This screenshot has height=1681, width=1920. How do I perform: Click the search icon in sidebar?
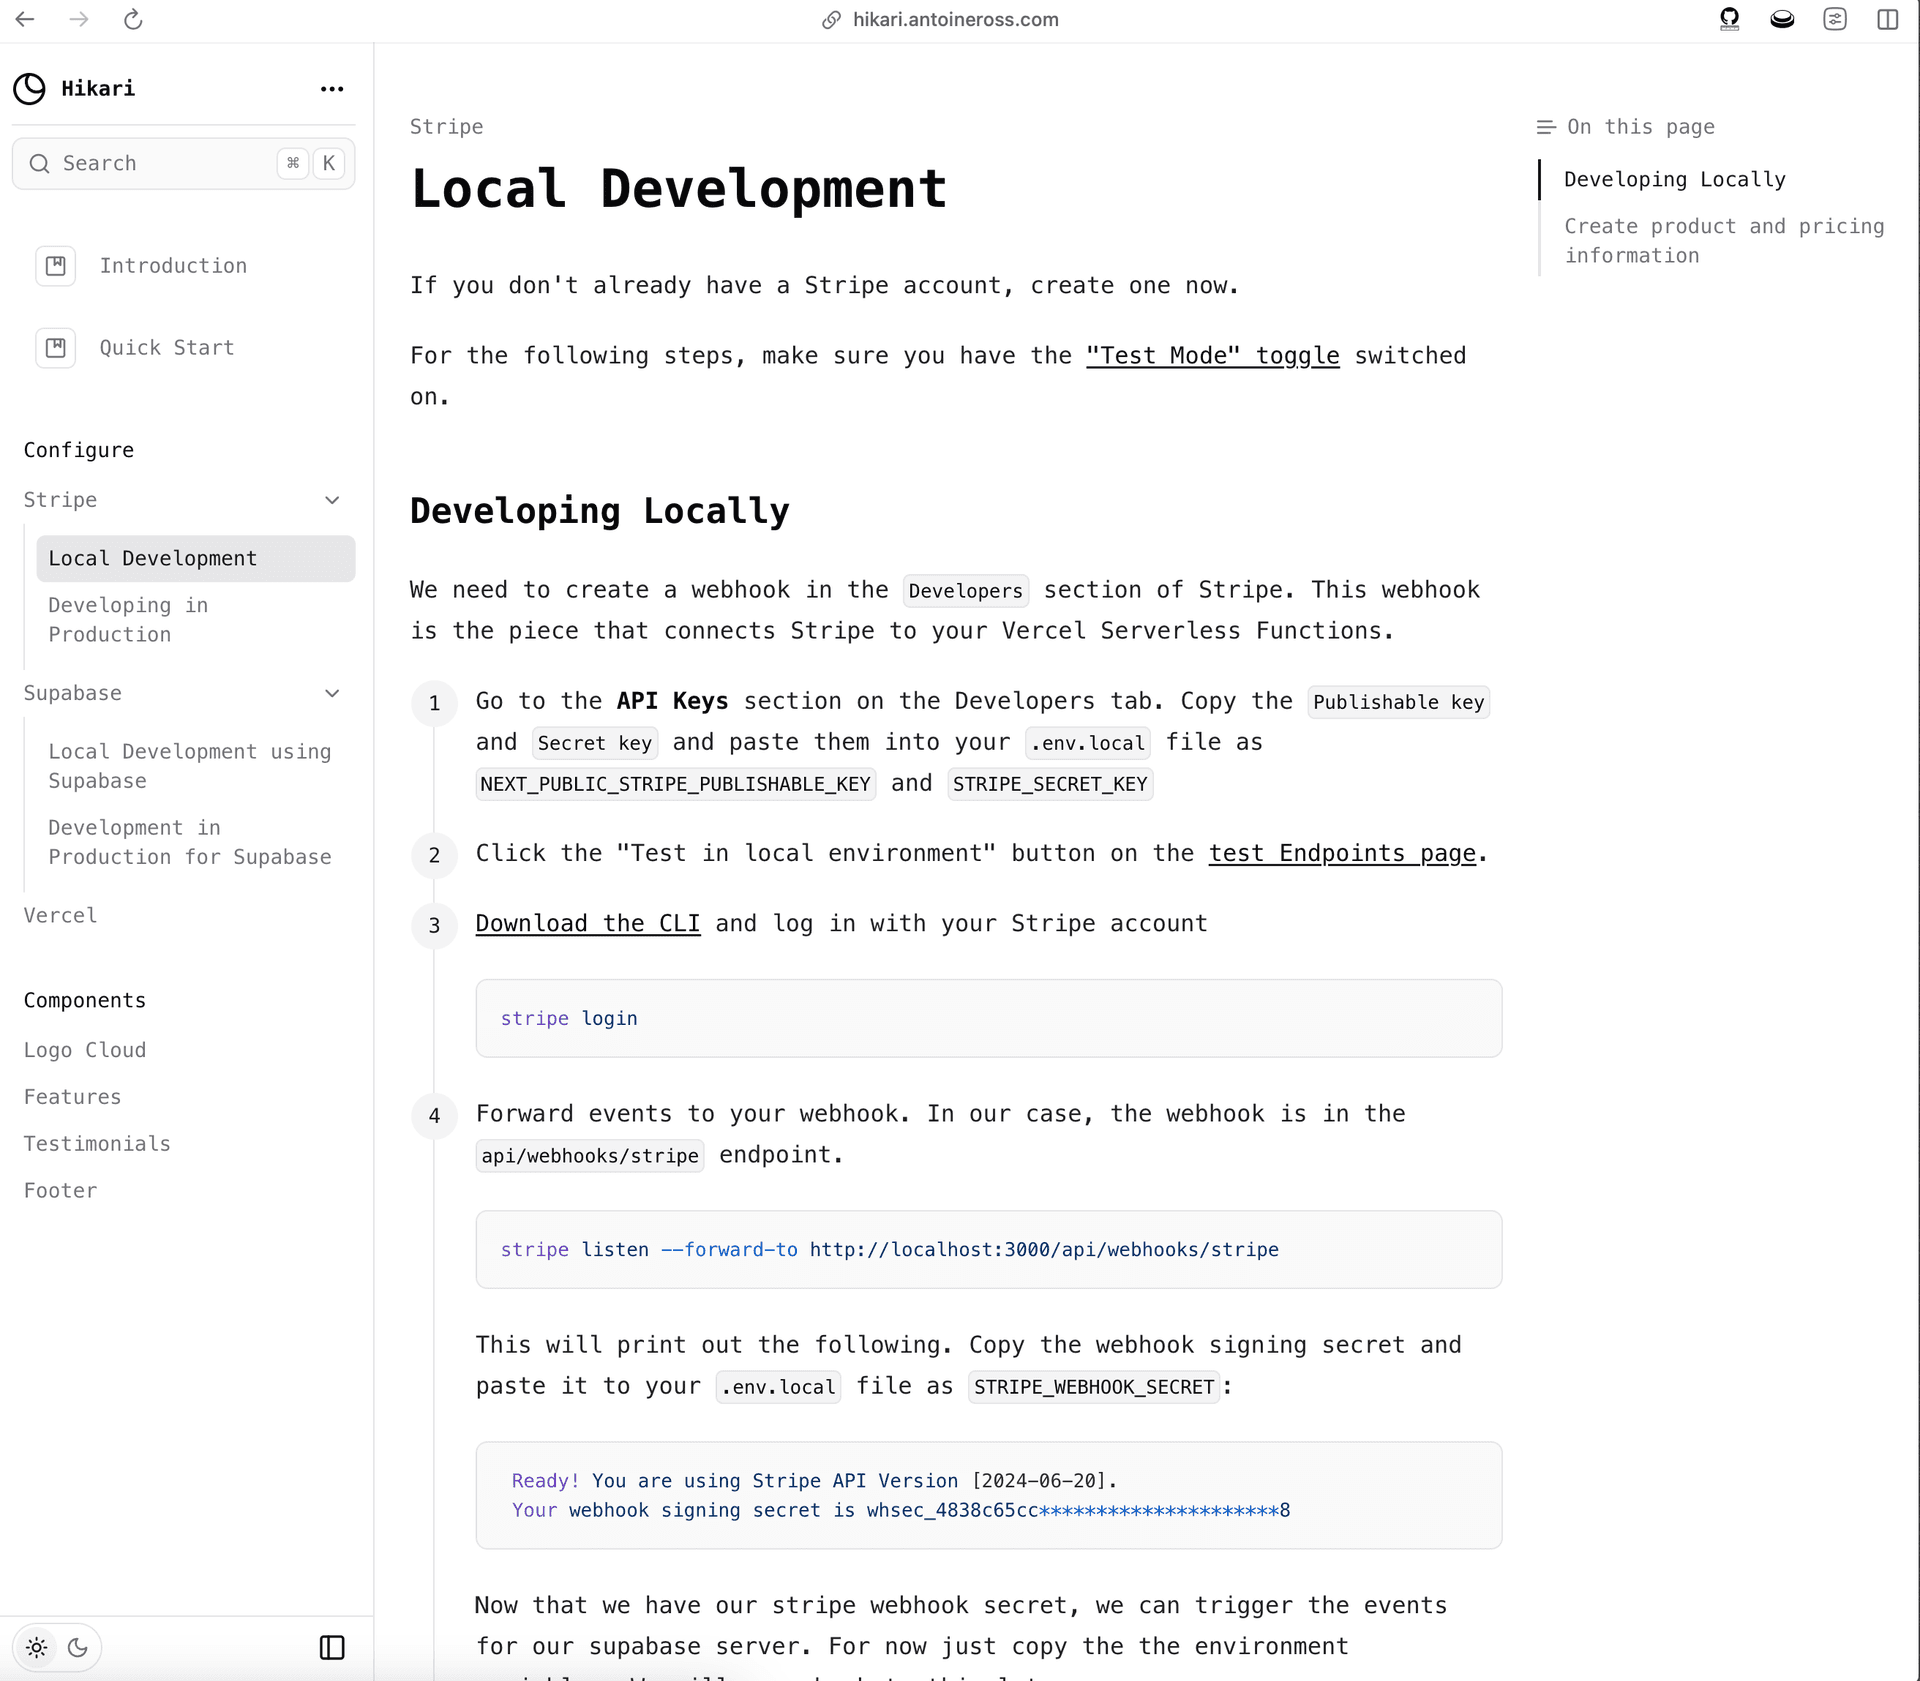click(41, 163)
